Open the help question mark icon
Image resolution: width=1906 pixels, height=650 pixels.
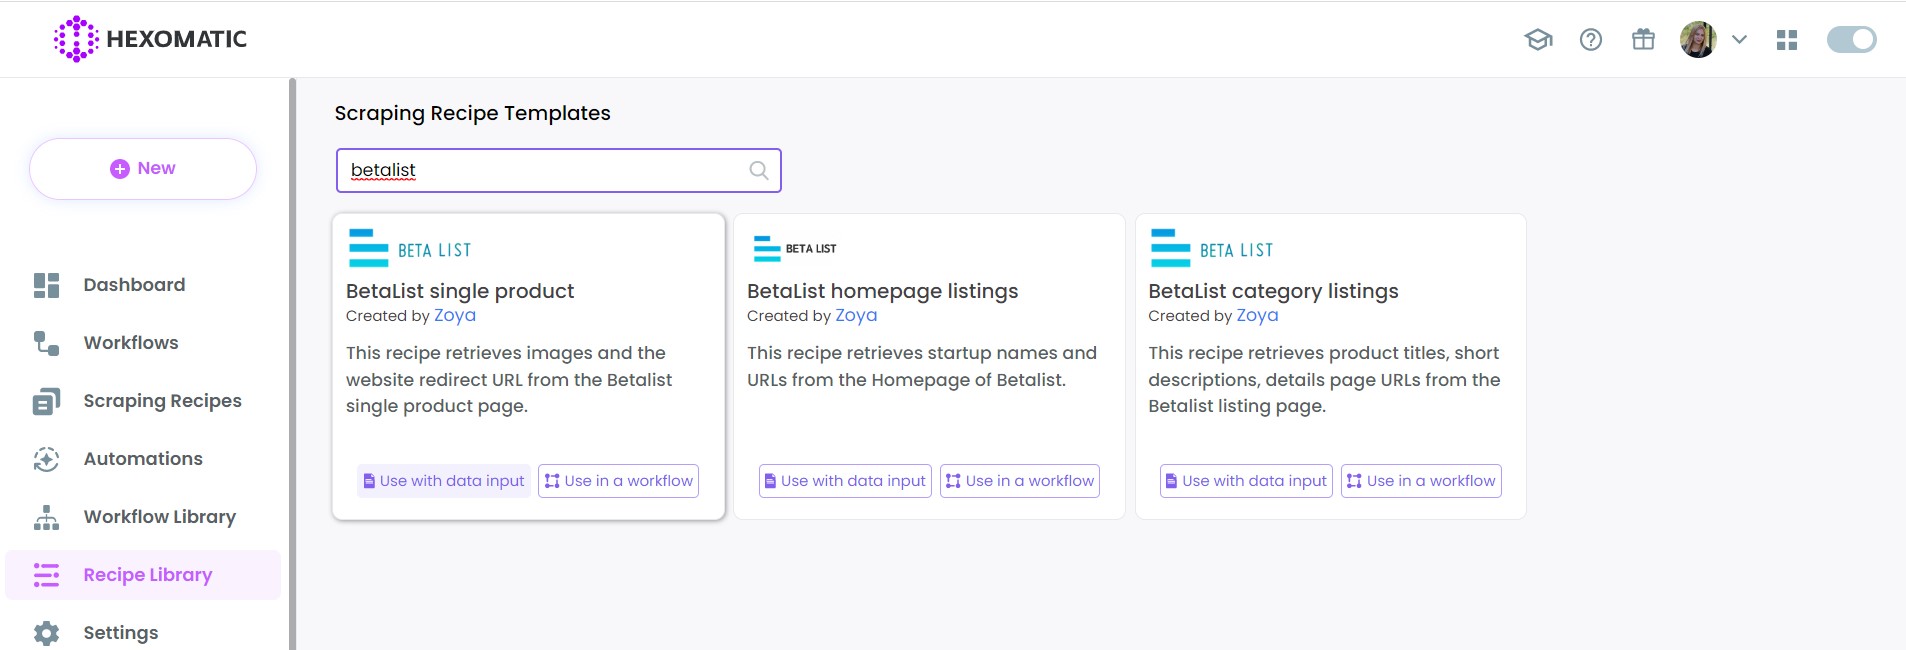tap(1591, 39)
